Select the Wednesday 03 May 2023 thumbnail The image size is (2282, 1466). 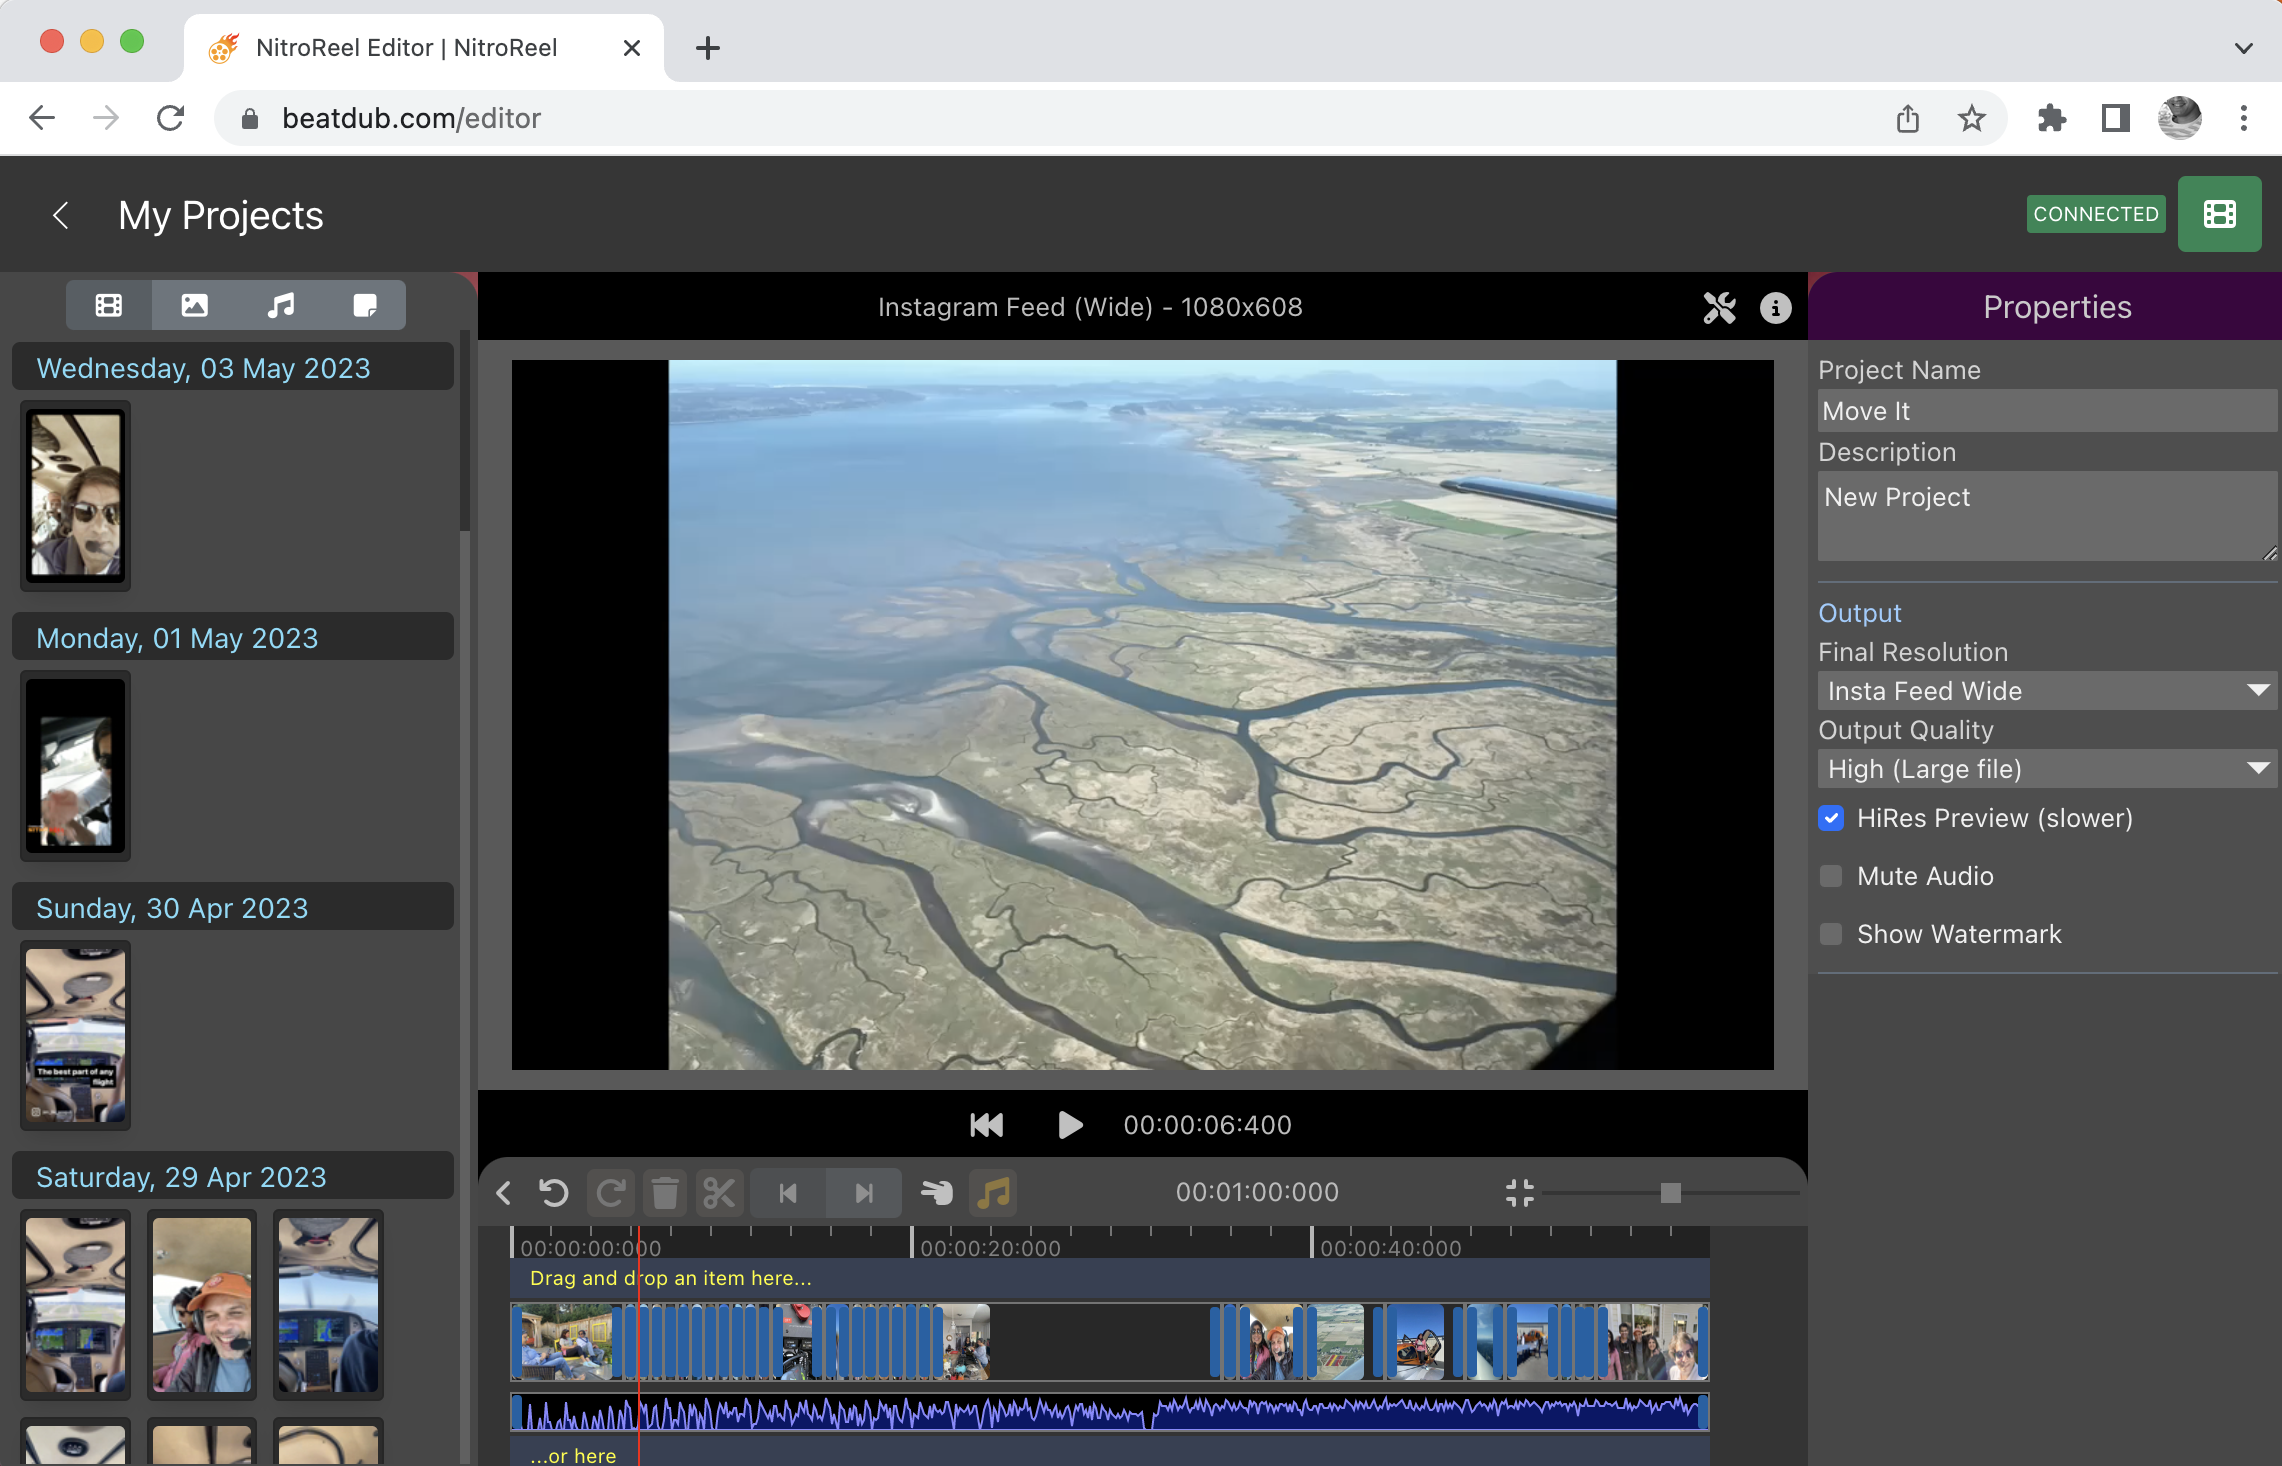click(x=76, y=496)
